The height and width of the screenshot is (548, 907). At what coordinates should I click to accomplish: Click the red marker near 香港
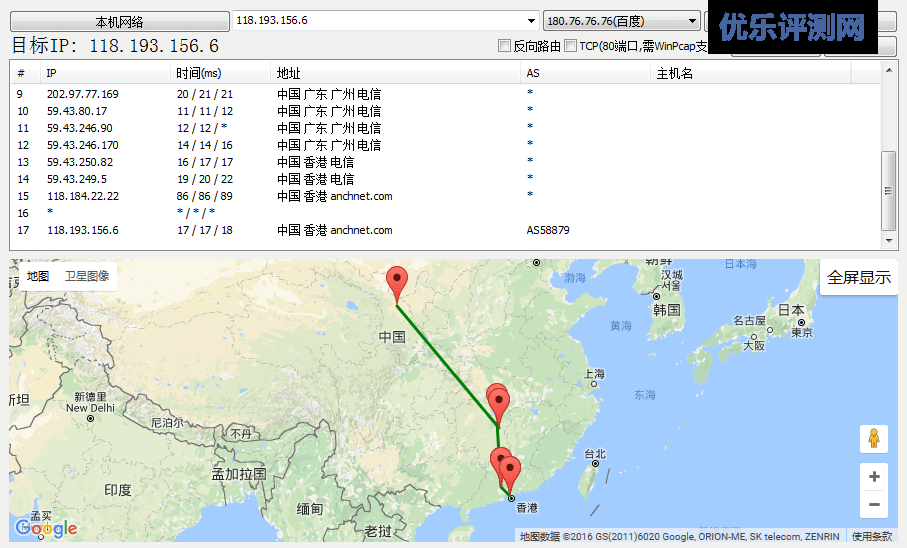[x=510, y=470]
